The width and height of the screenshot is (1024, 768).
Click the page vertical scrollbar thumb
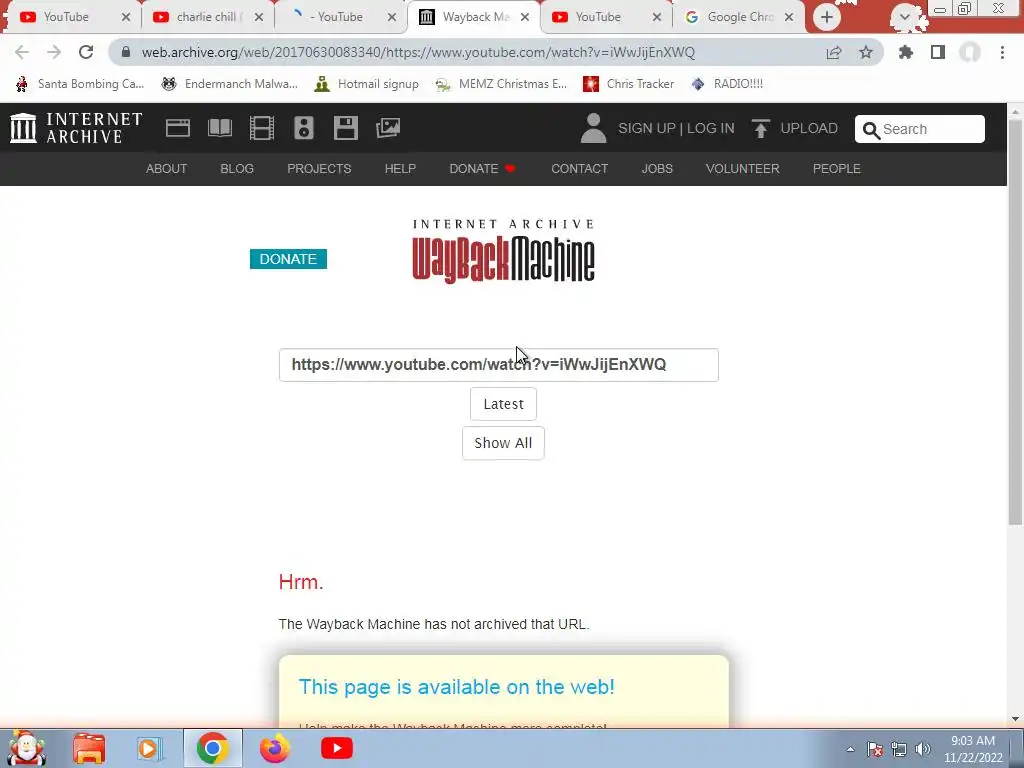click(x=1015, y=322)
